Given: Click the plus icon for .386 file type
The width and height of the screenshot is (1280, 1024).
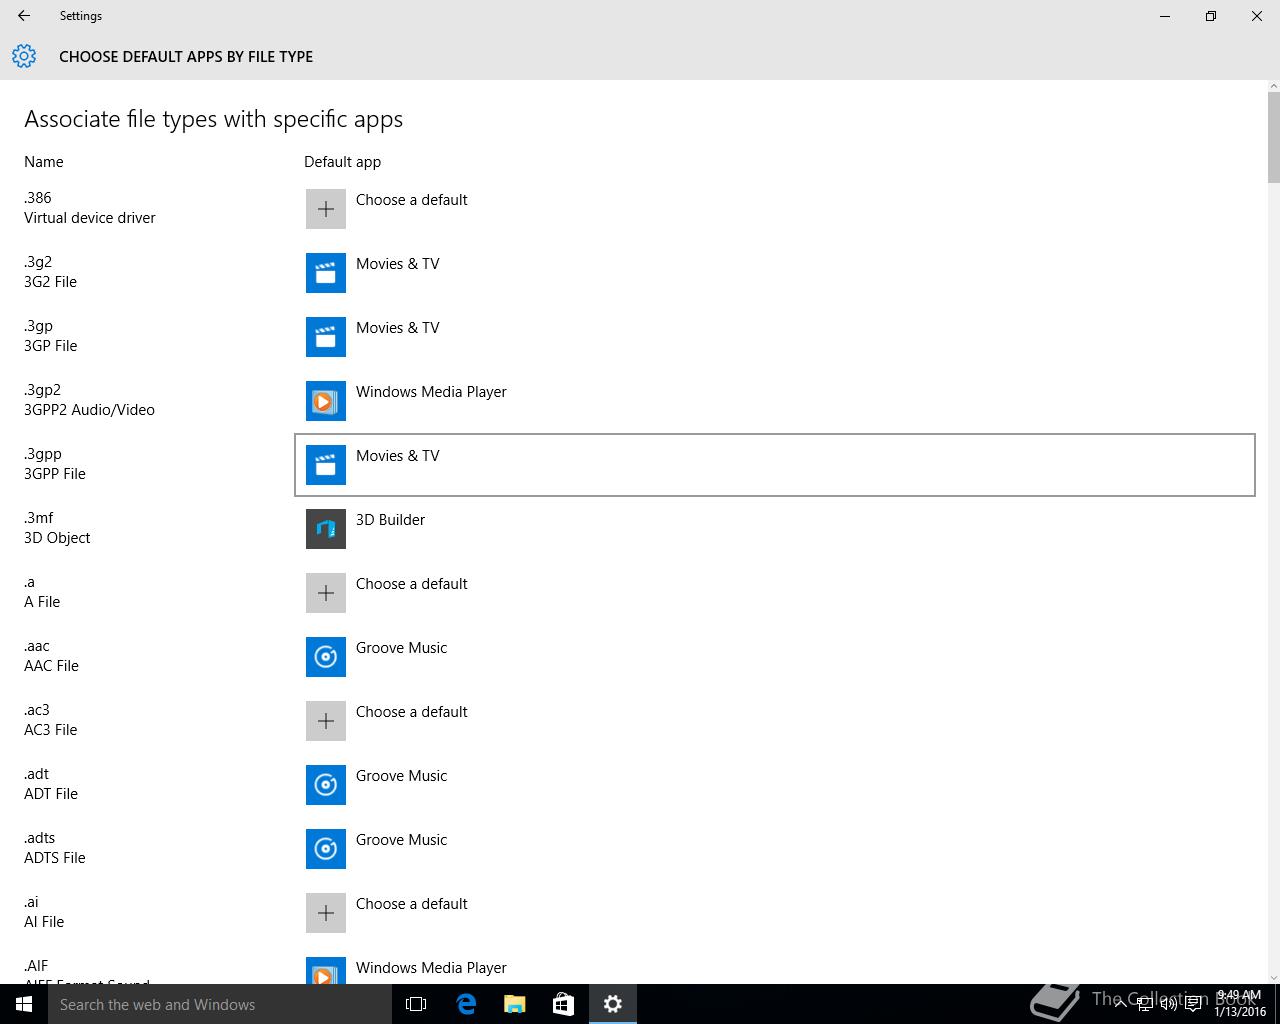Looking at the screenshot, I should tap(325, 209).
